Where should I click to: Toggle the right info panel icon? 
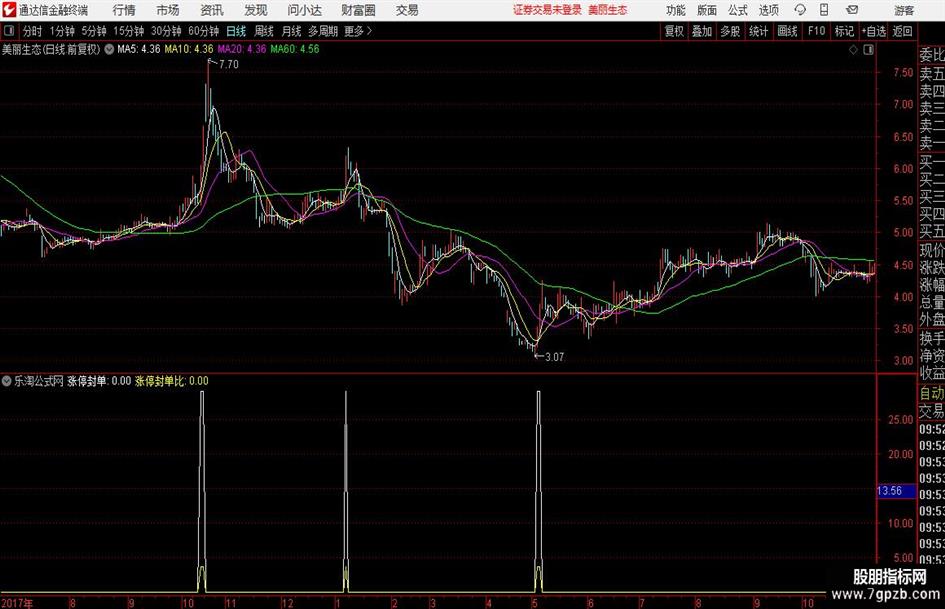coord(868,49)
